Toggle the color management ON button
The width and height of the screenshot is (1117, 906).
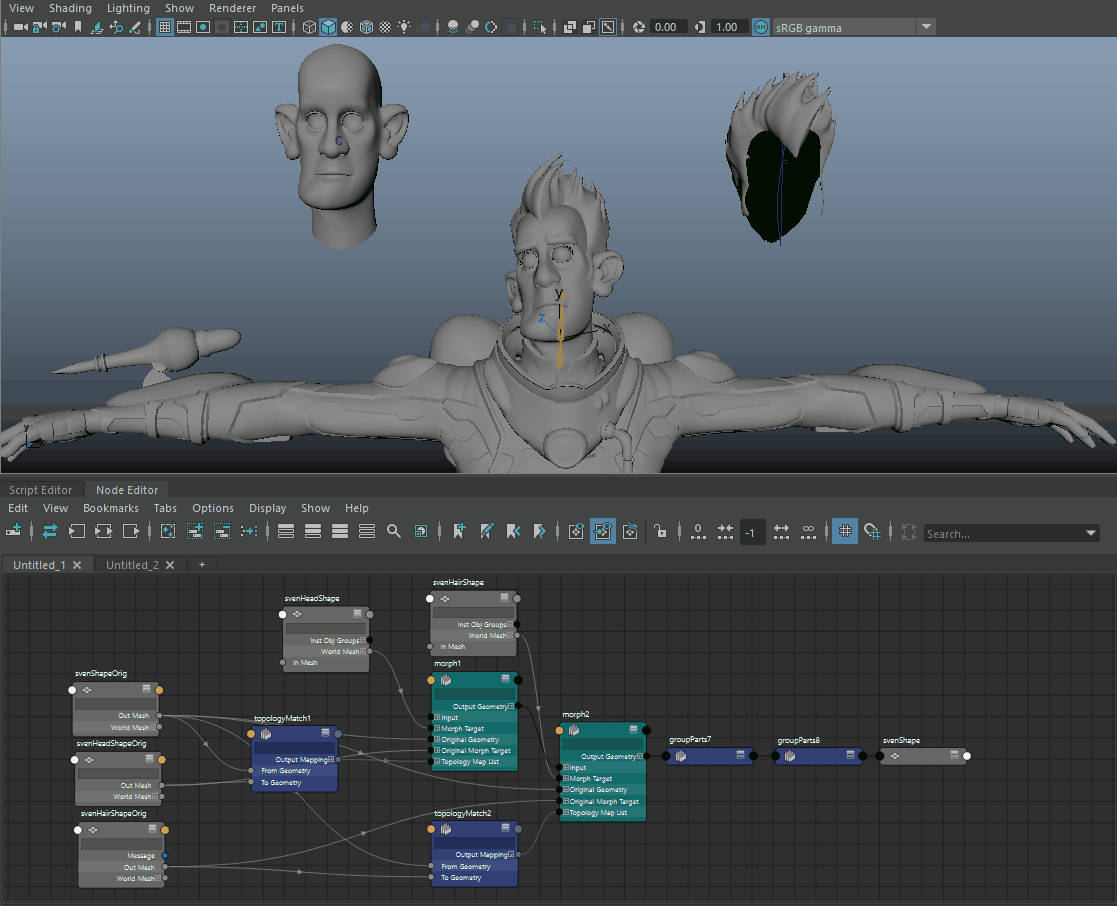(761, 27)
